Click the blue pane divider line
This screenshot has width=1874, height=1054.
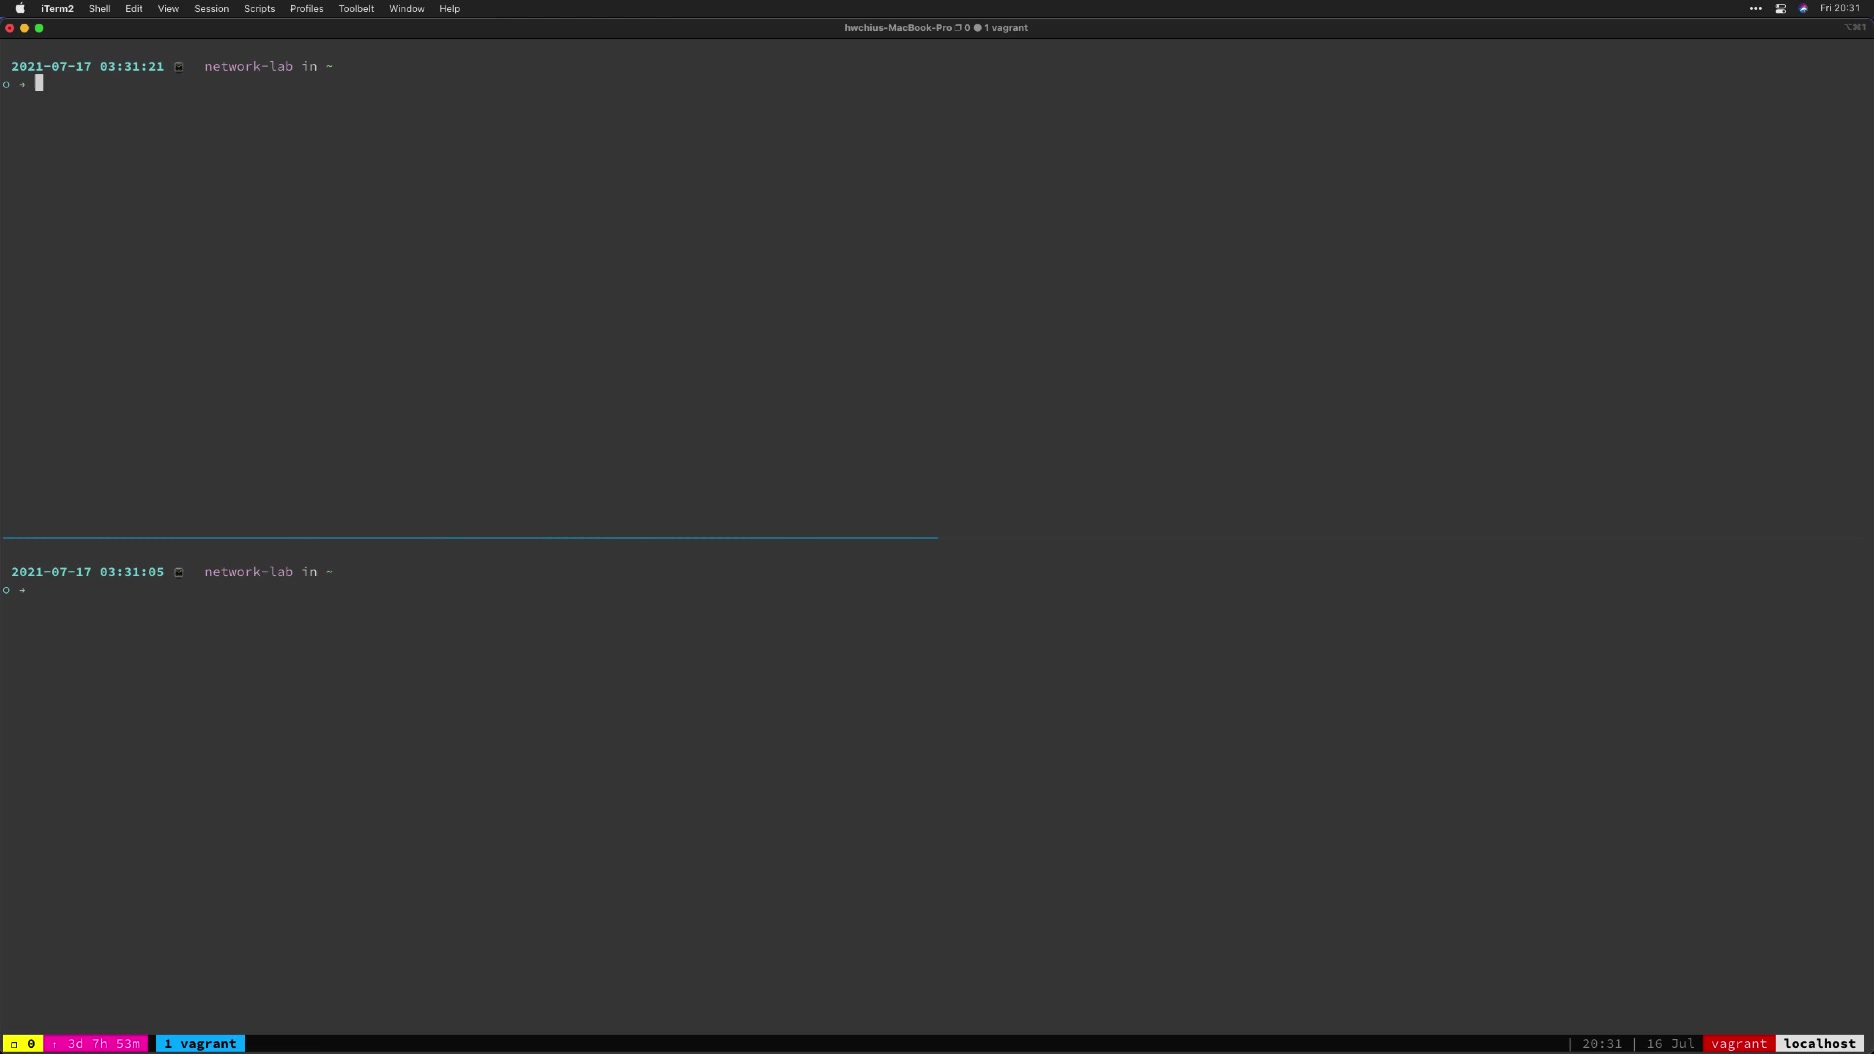click(x=470, y=538)
